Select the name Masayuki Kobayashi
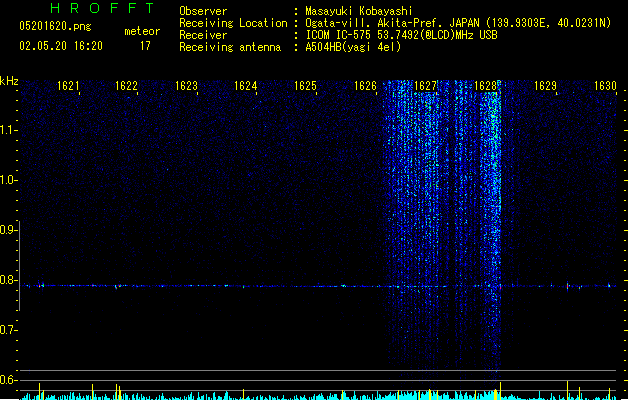 [359, 11]
